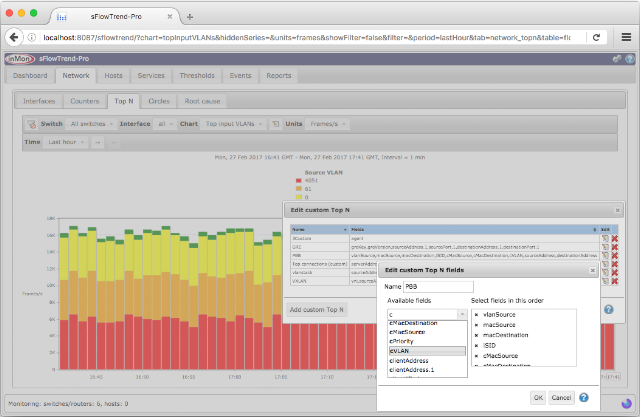
Task: Click the inMon logo
Action: click(20, 59)
